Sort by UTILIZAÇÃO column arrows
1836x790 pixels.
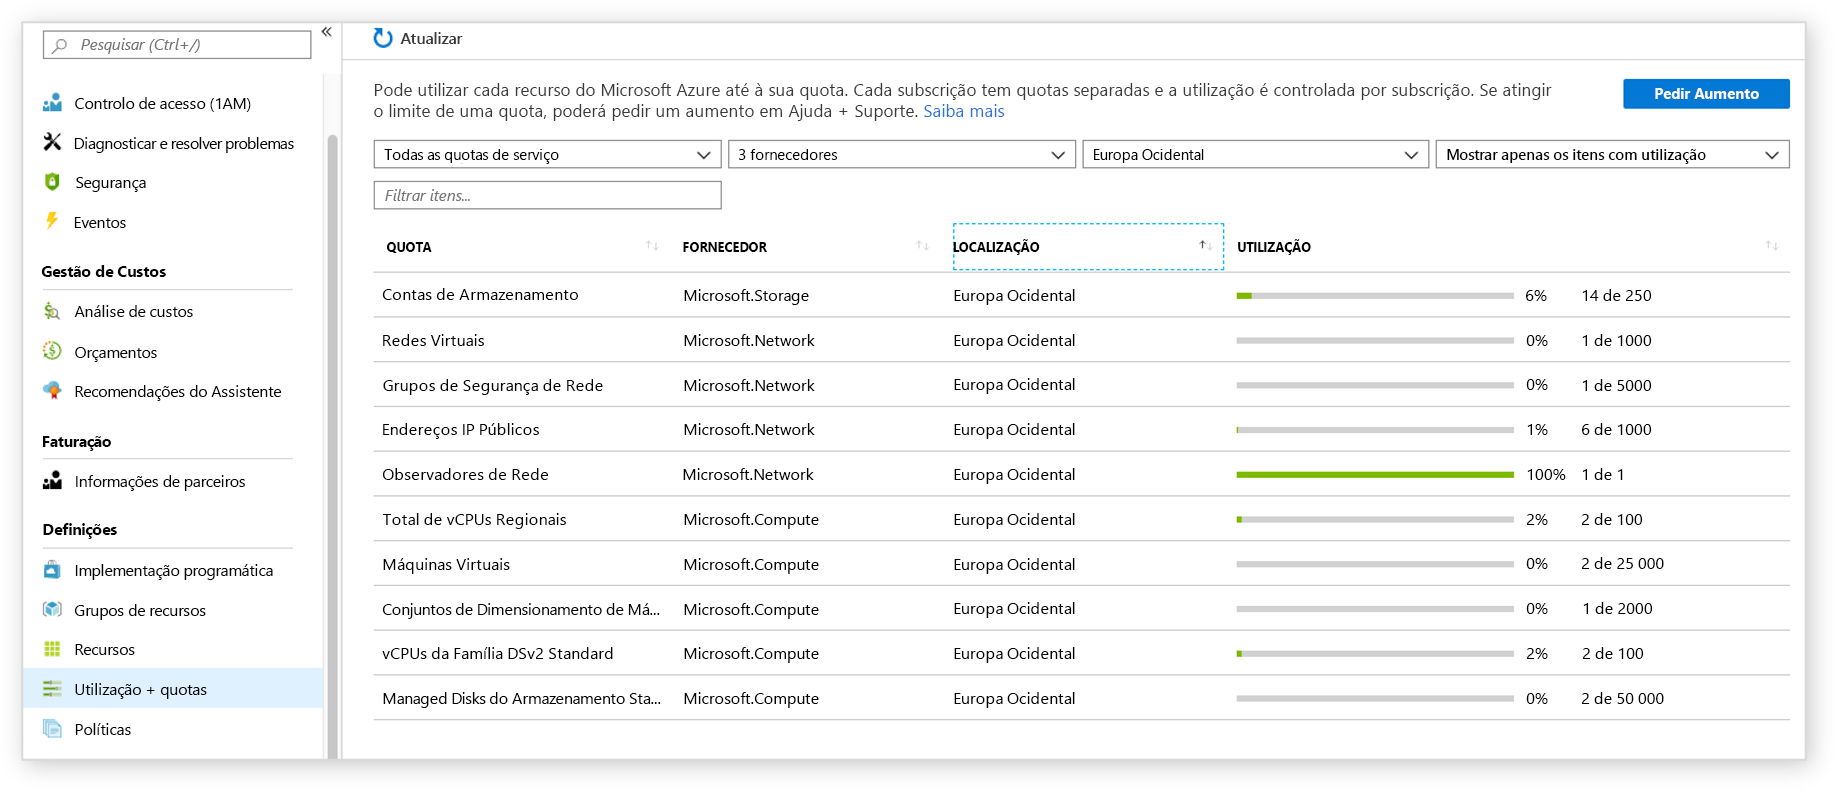click(x=1772, y=246)
